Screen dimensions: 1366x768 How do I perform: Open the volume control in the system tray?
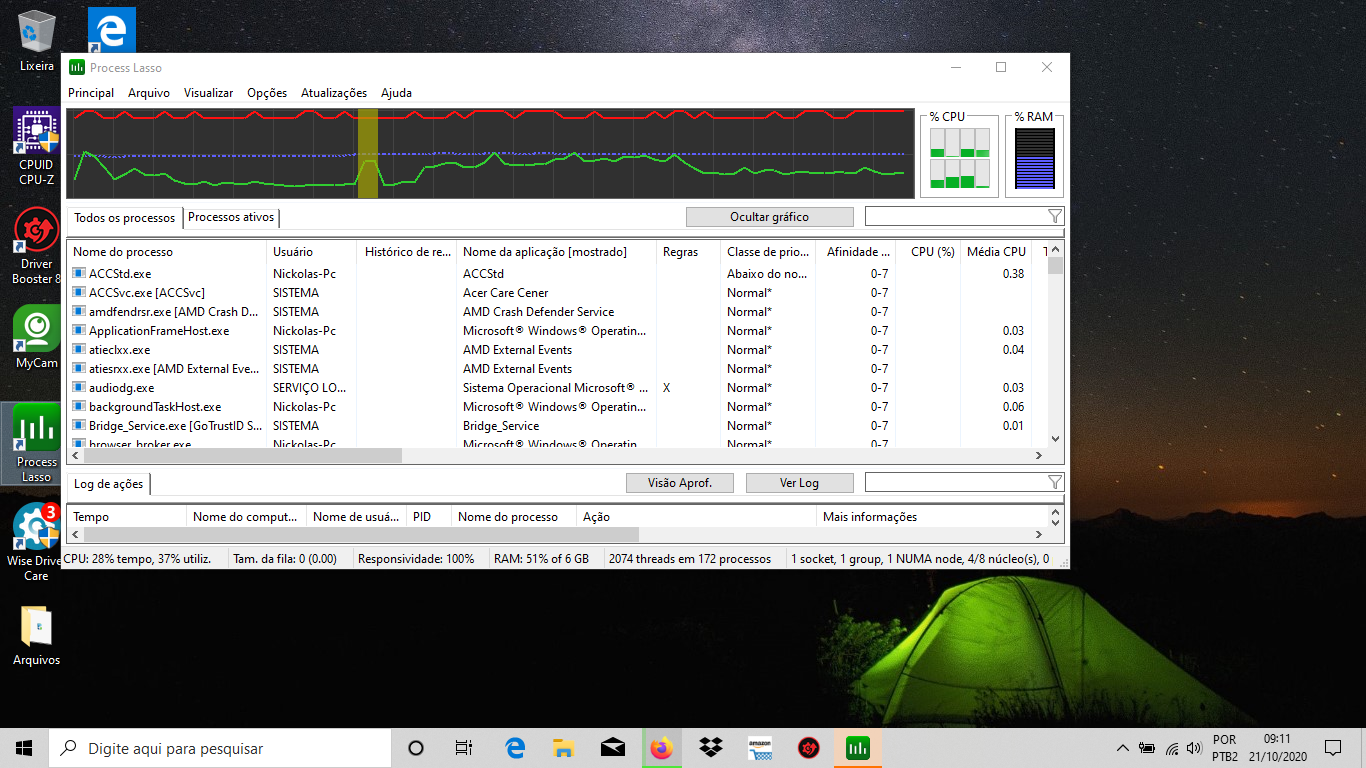1194,748
